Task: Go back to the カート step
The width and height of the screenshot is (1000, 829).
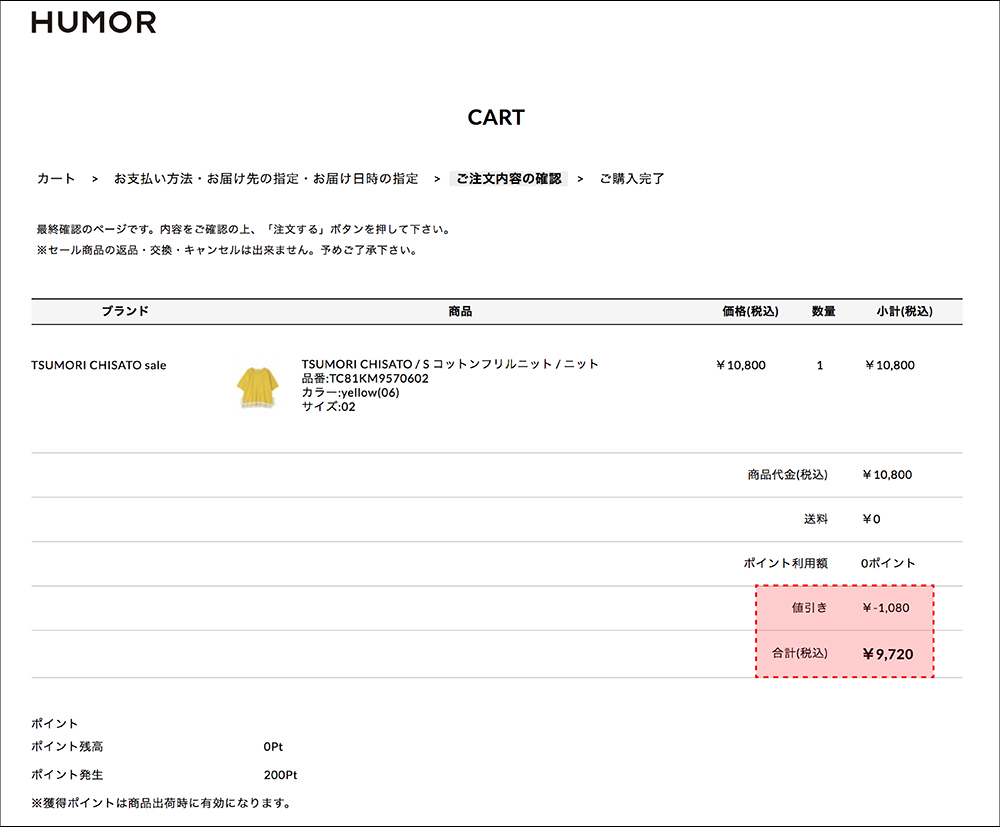Action: (56, 179)
